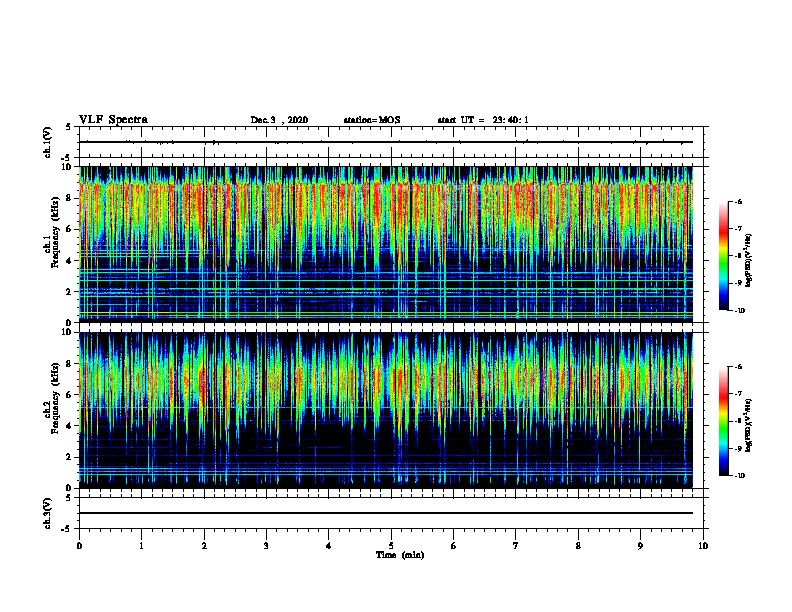Click the ch.2 color bar log(PSD) label
This screenshot has width=792, height=612.
[x=749, y=425]
